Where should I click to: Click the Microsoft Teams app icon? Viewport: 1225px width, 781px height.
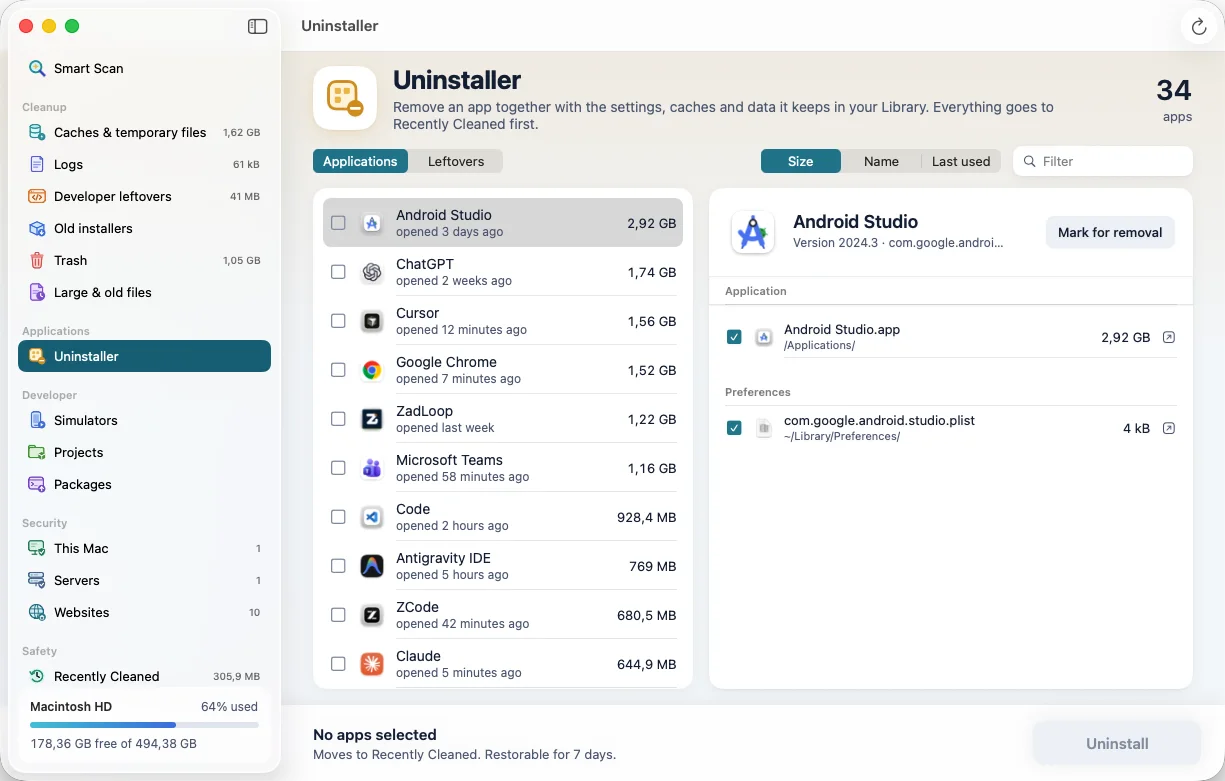coord(372,468)
